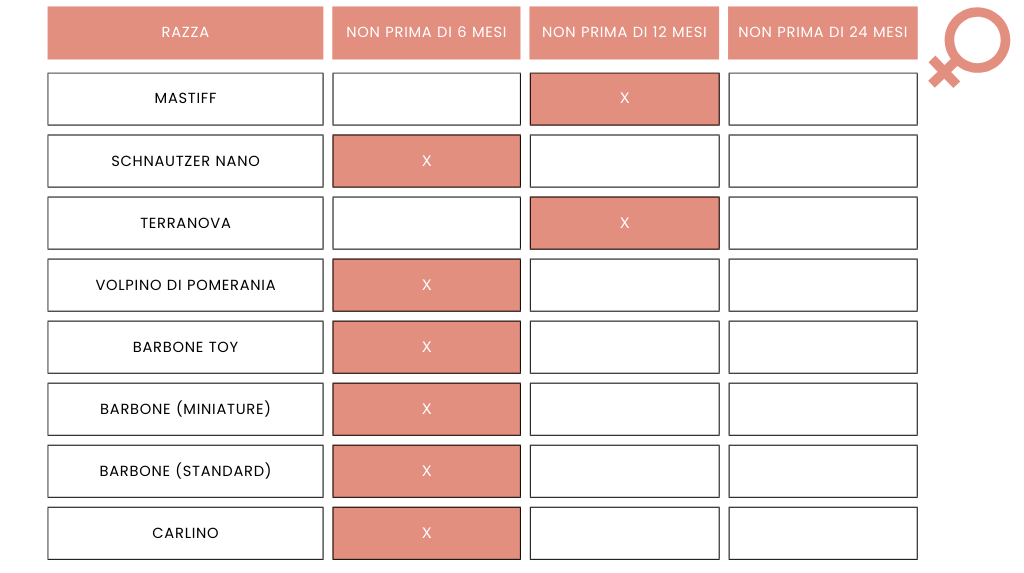
Task: Click the X in Terranova's 12 months cell
Action: [x=624, y=223]
